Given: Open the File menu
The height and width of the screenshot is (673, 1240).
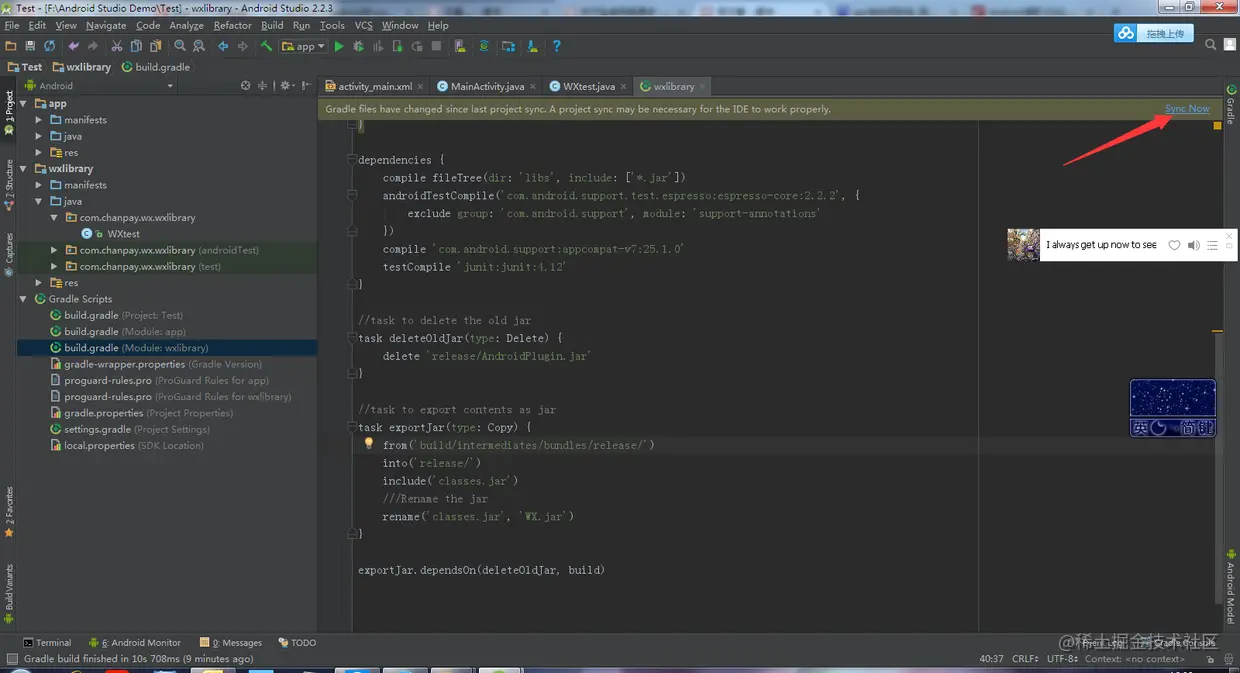Looking at the screenshot, I should 13,25.
